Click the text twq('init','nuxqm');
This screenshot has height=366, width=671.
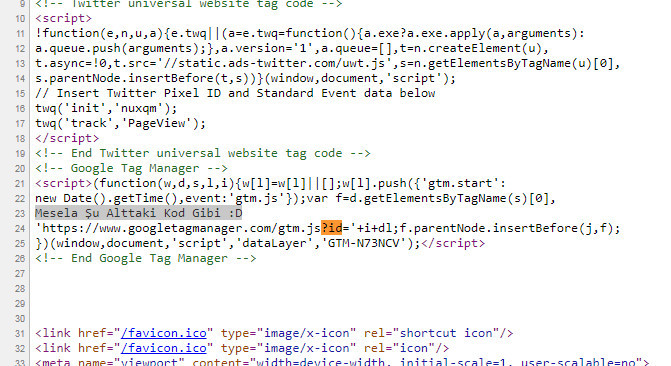tap(106, 108)
